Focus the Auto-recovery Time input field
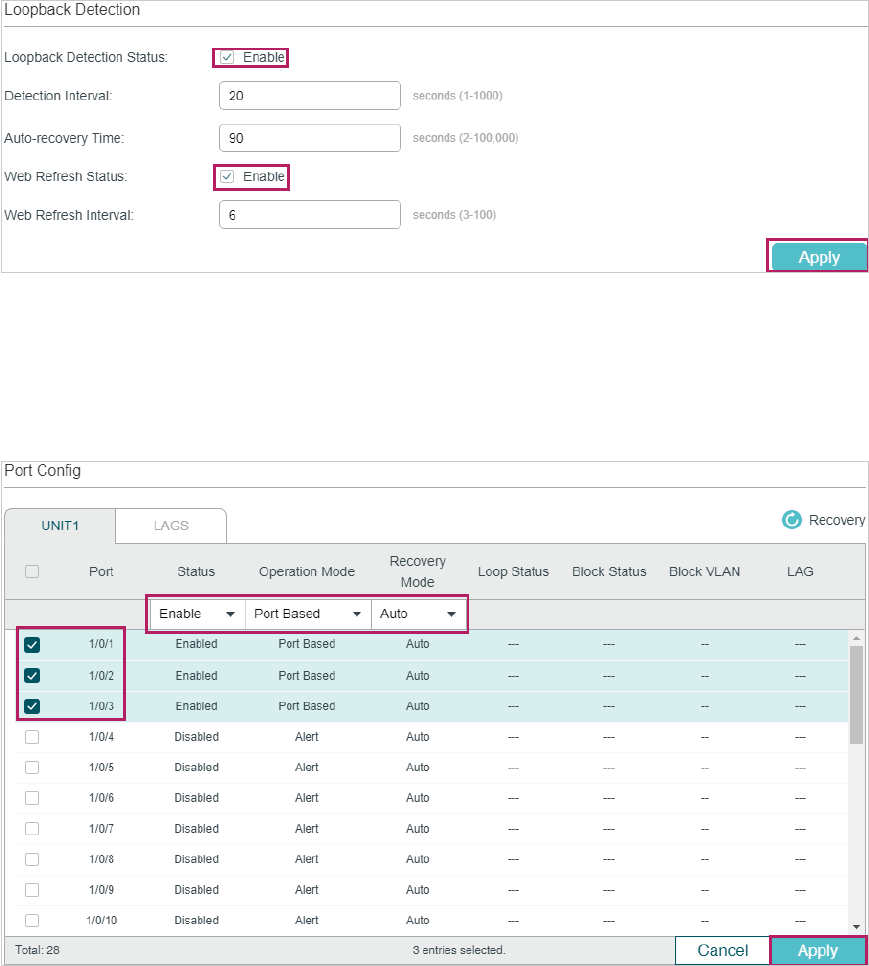Viewport: 869px width, 966px height. (x=310, y=138)
